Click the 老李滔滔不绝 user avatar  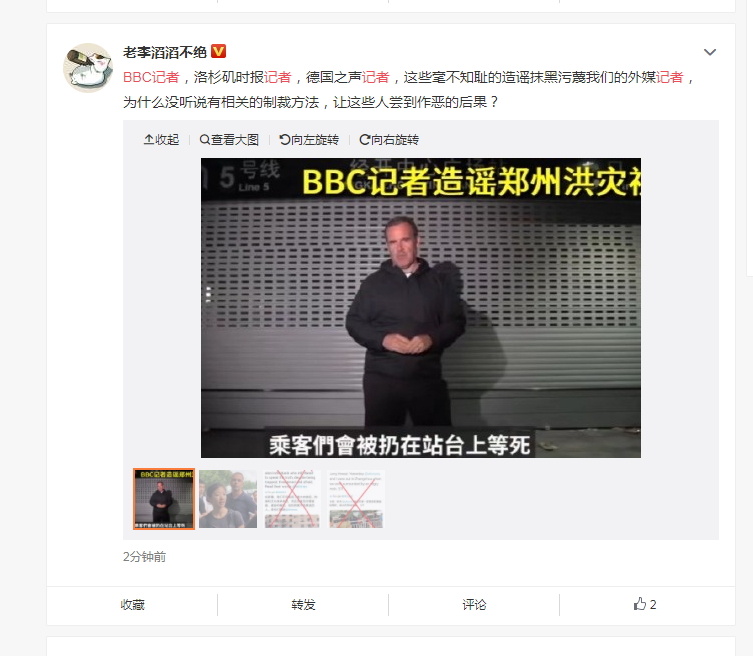pos(87,68)
